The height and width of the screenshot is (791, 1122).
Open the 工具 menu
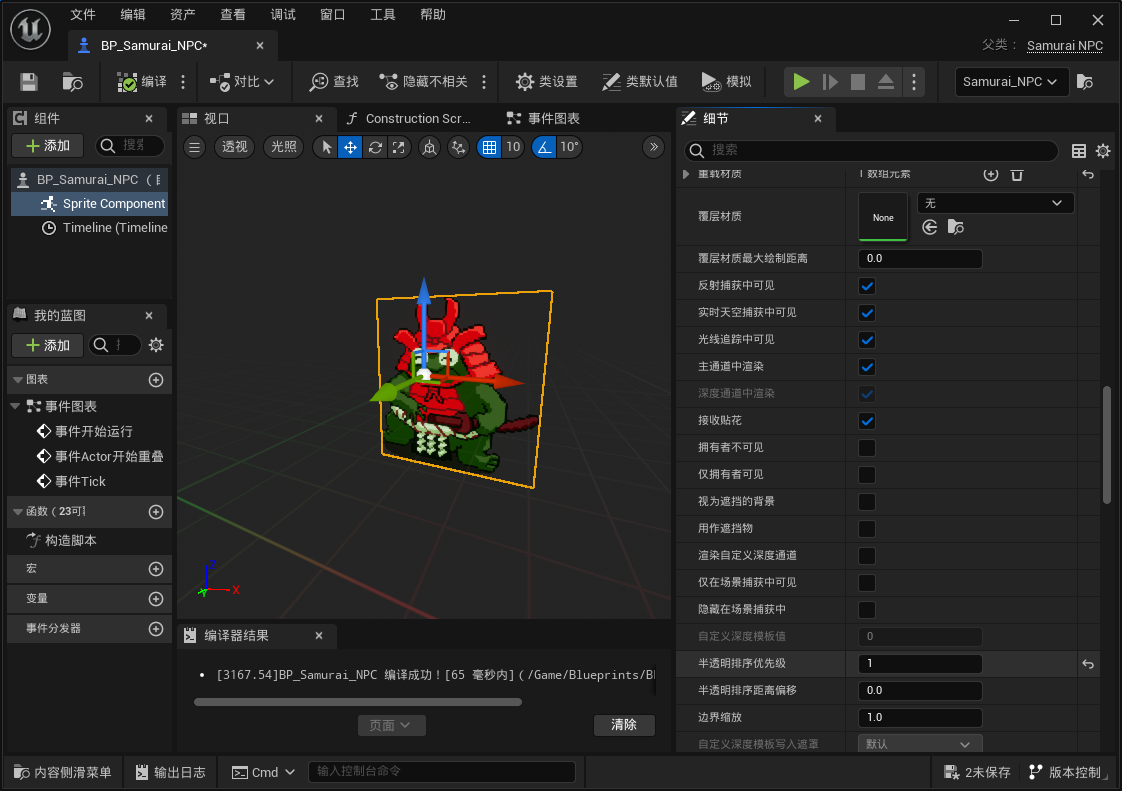point(383,14)
